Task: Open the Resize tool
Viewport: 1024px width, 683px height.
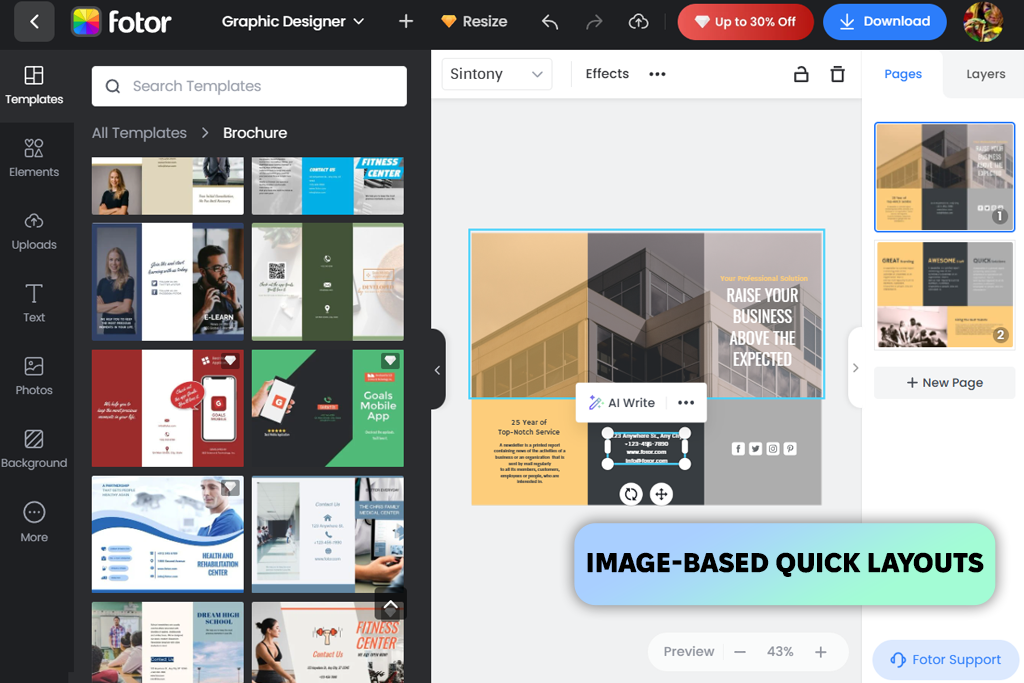Action: pos(474,22)
